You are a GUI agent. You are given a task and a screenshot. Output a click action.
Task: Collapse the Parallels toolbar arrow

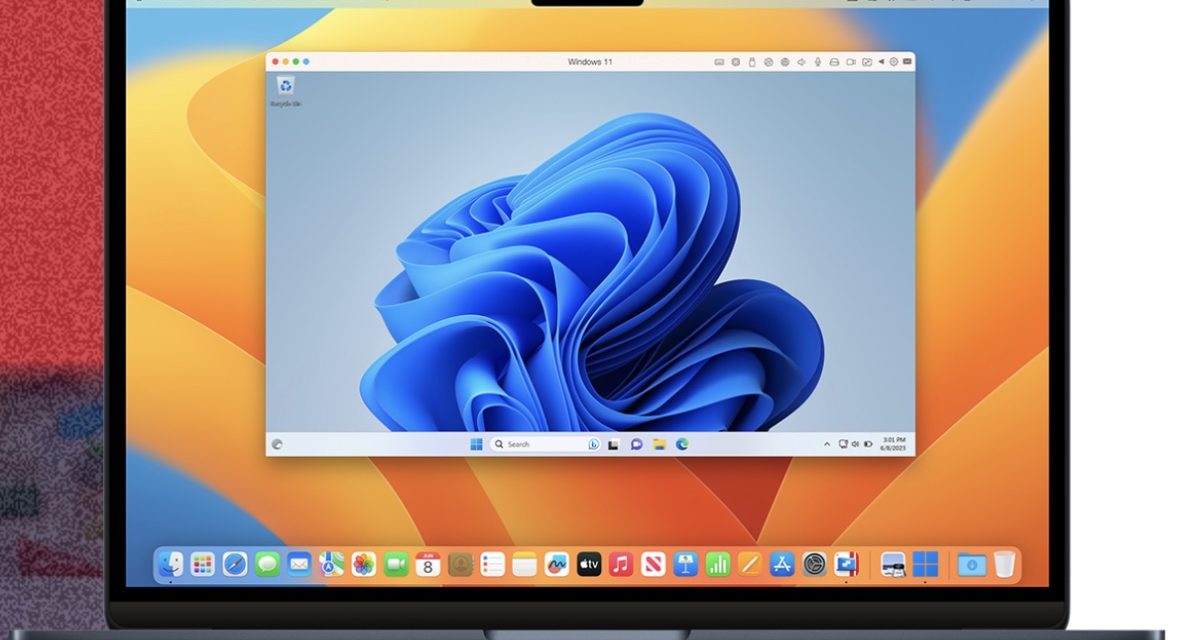(x=881, y=62)
